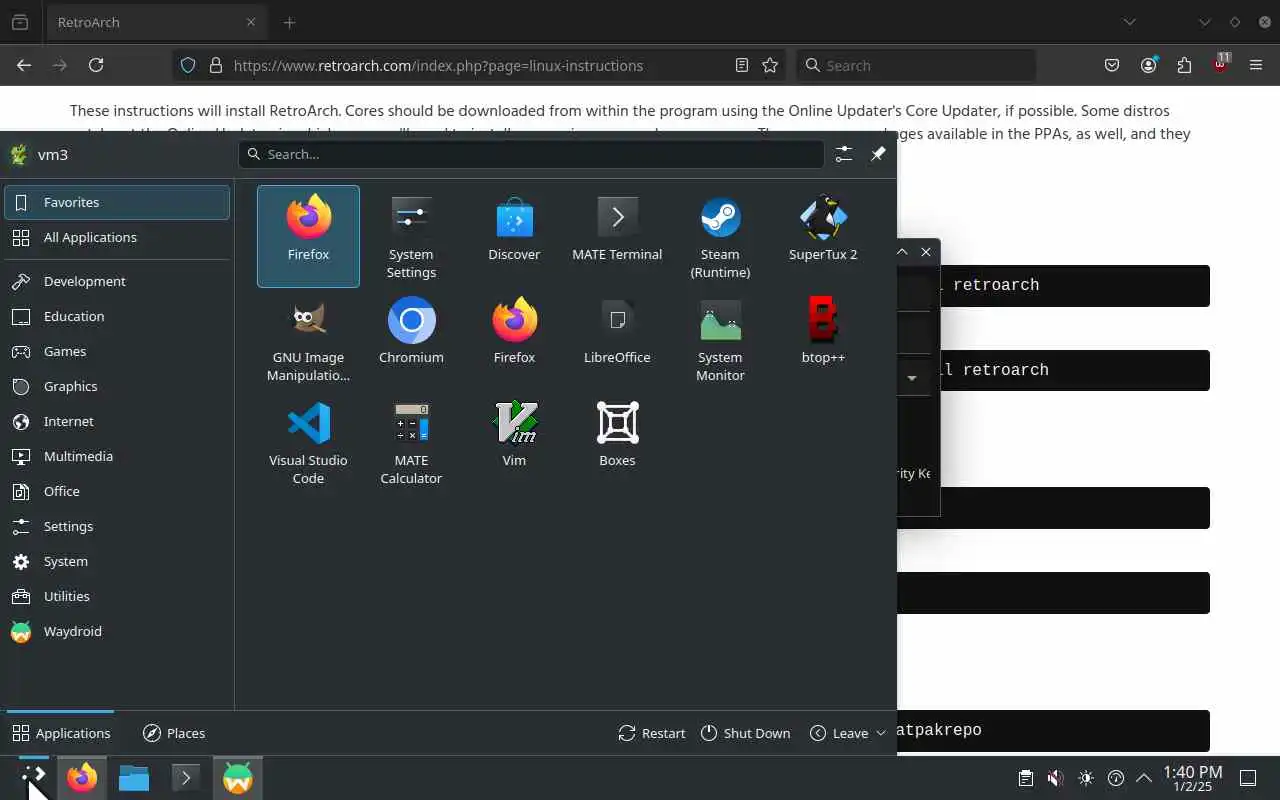Switch to the Places tab
This screenshot has height=800, width=1280.
(x=174, y=733)
